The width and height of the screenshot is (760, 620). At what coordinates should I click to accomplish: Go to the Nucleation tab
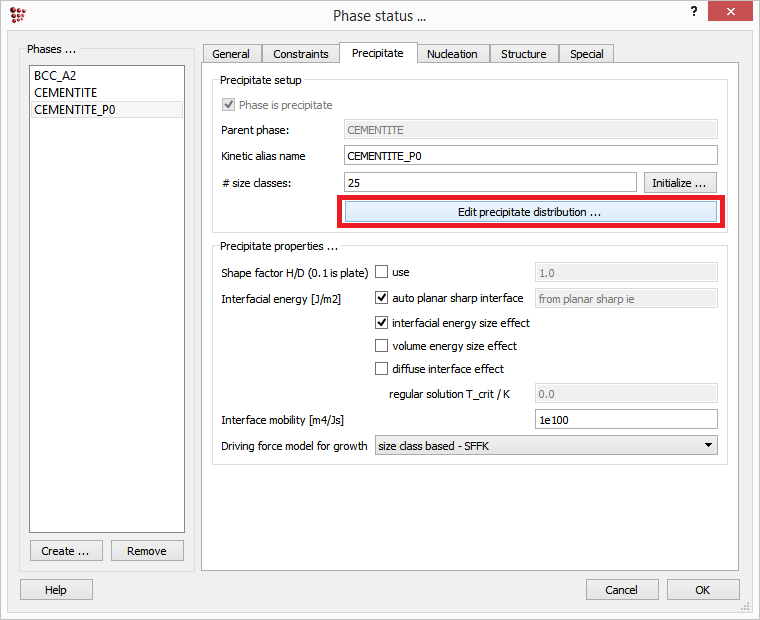click(x=452, y=54)
